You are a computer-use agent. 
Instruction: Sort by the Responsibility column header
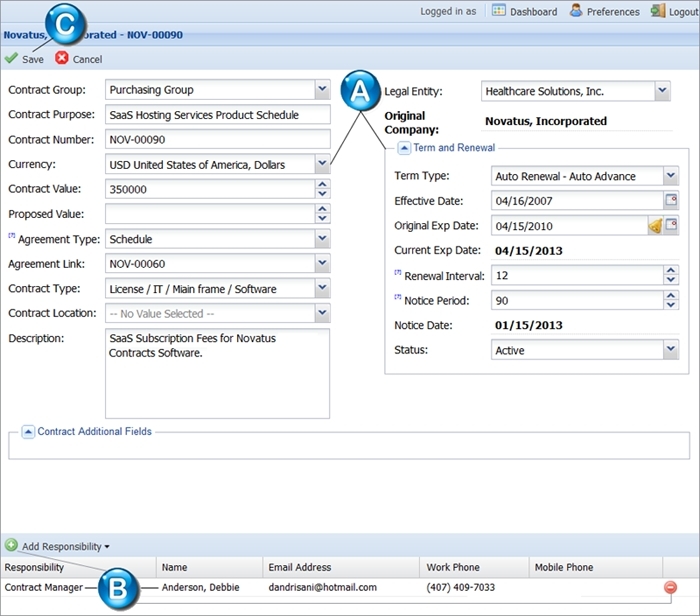tap(78, 567)
